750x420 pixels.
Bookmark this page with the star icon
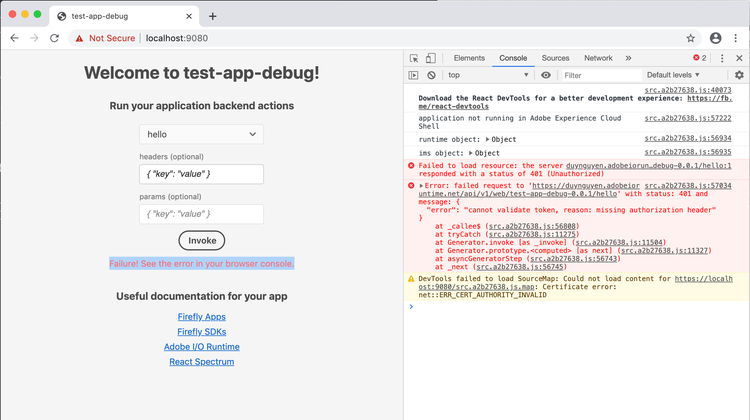coord(690,38)
